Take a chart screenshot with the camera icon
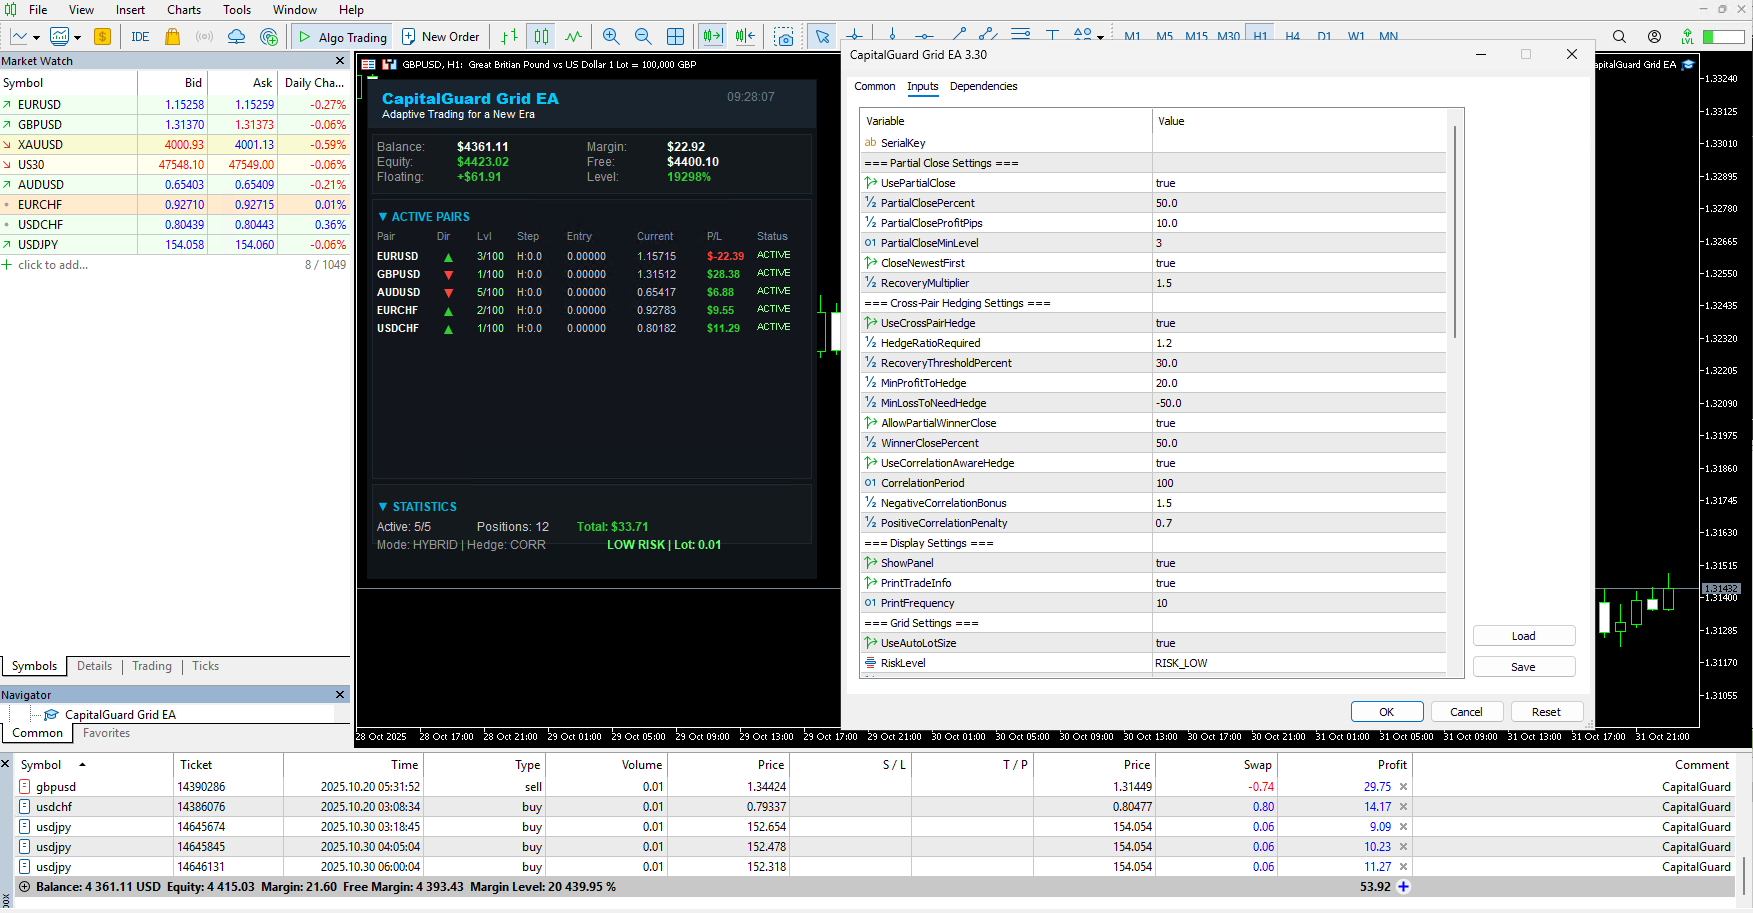This screenshot has height=913, width=1753. coord(785,36)
